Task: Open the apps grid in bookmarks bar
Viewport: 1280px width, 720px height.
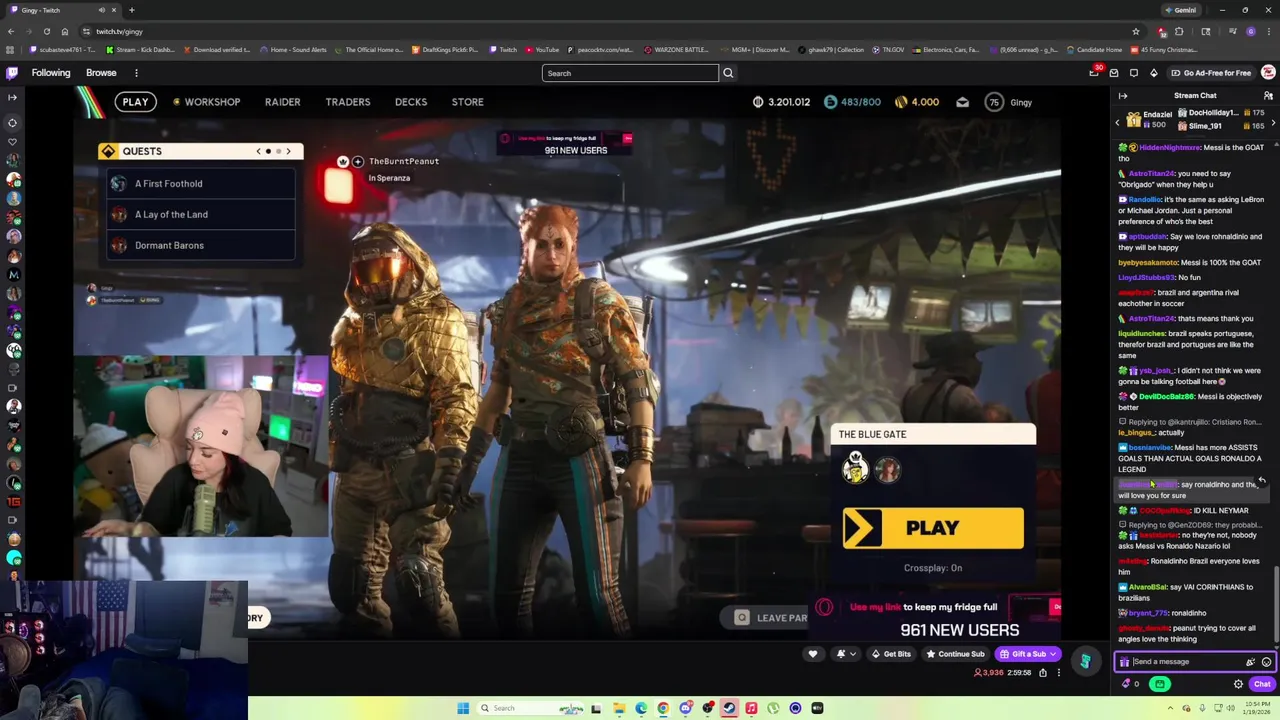Action: click(x=12, y=49)
